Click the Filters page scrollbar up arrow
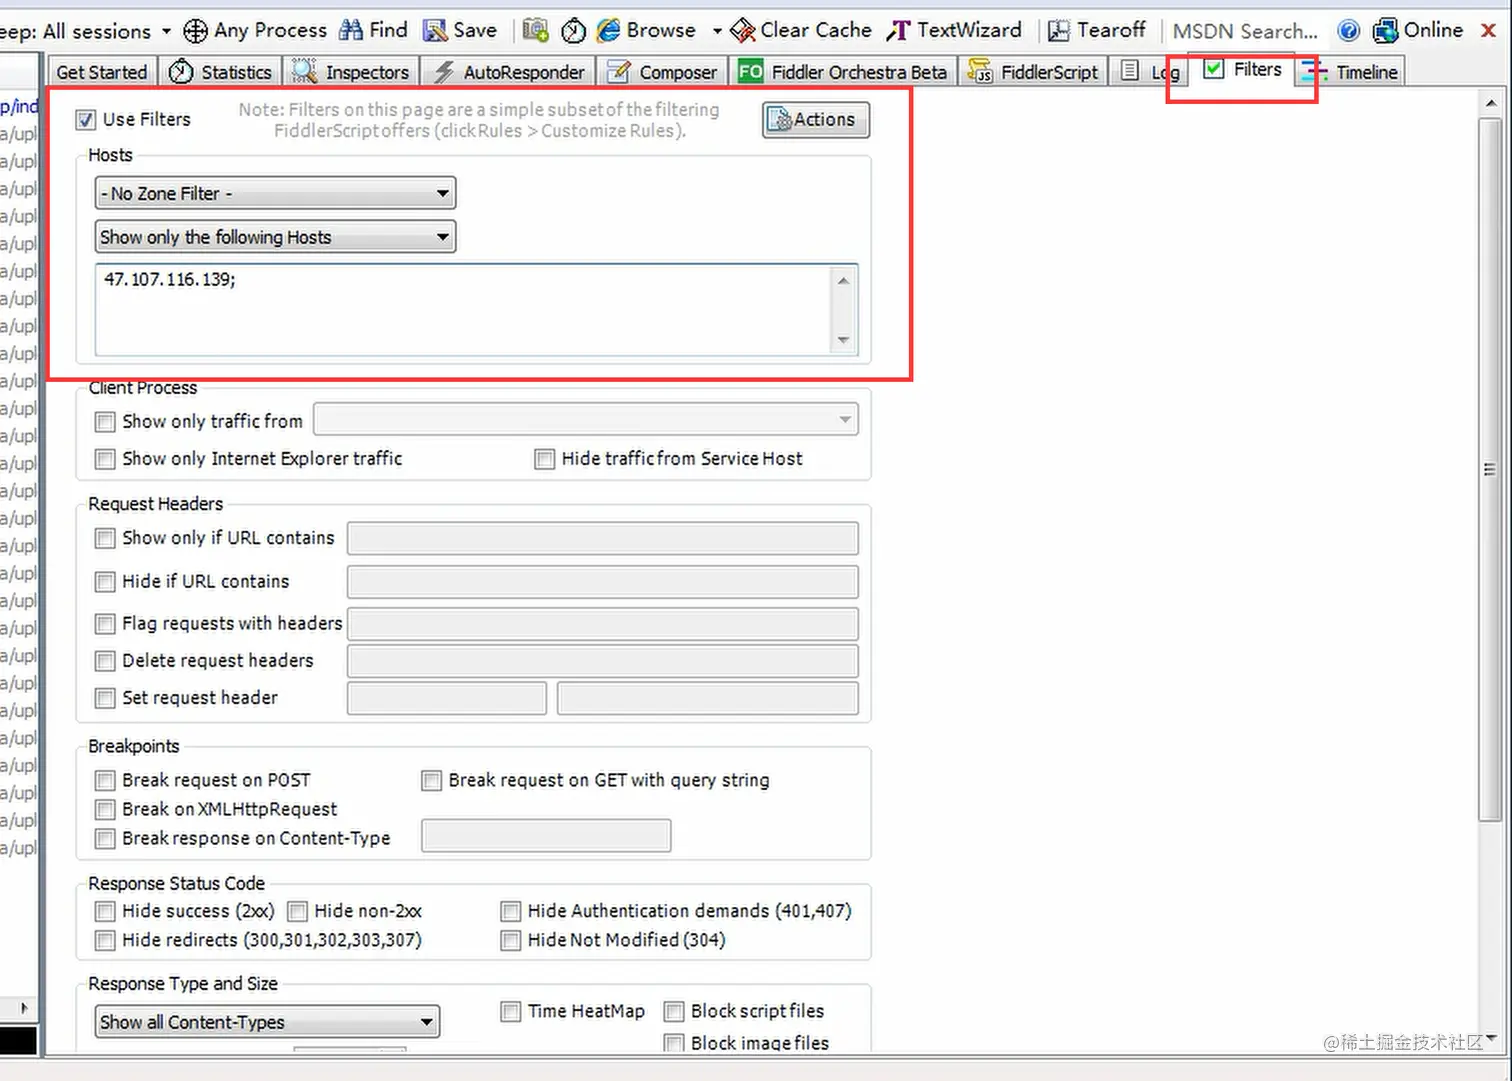Screen dimensions: 1512x1081 [1490, 103]
